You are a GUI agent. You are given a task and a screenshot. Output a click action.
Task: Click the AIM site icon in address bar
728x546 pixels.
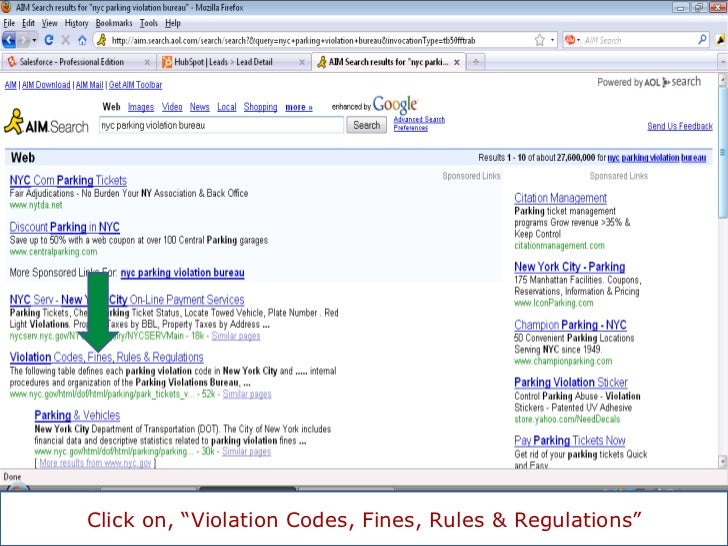(102, 40)
